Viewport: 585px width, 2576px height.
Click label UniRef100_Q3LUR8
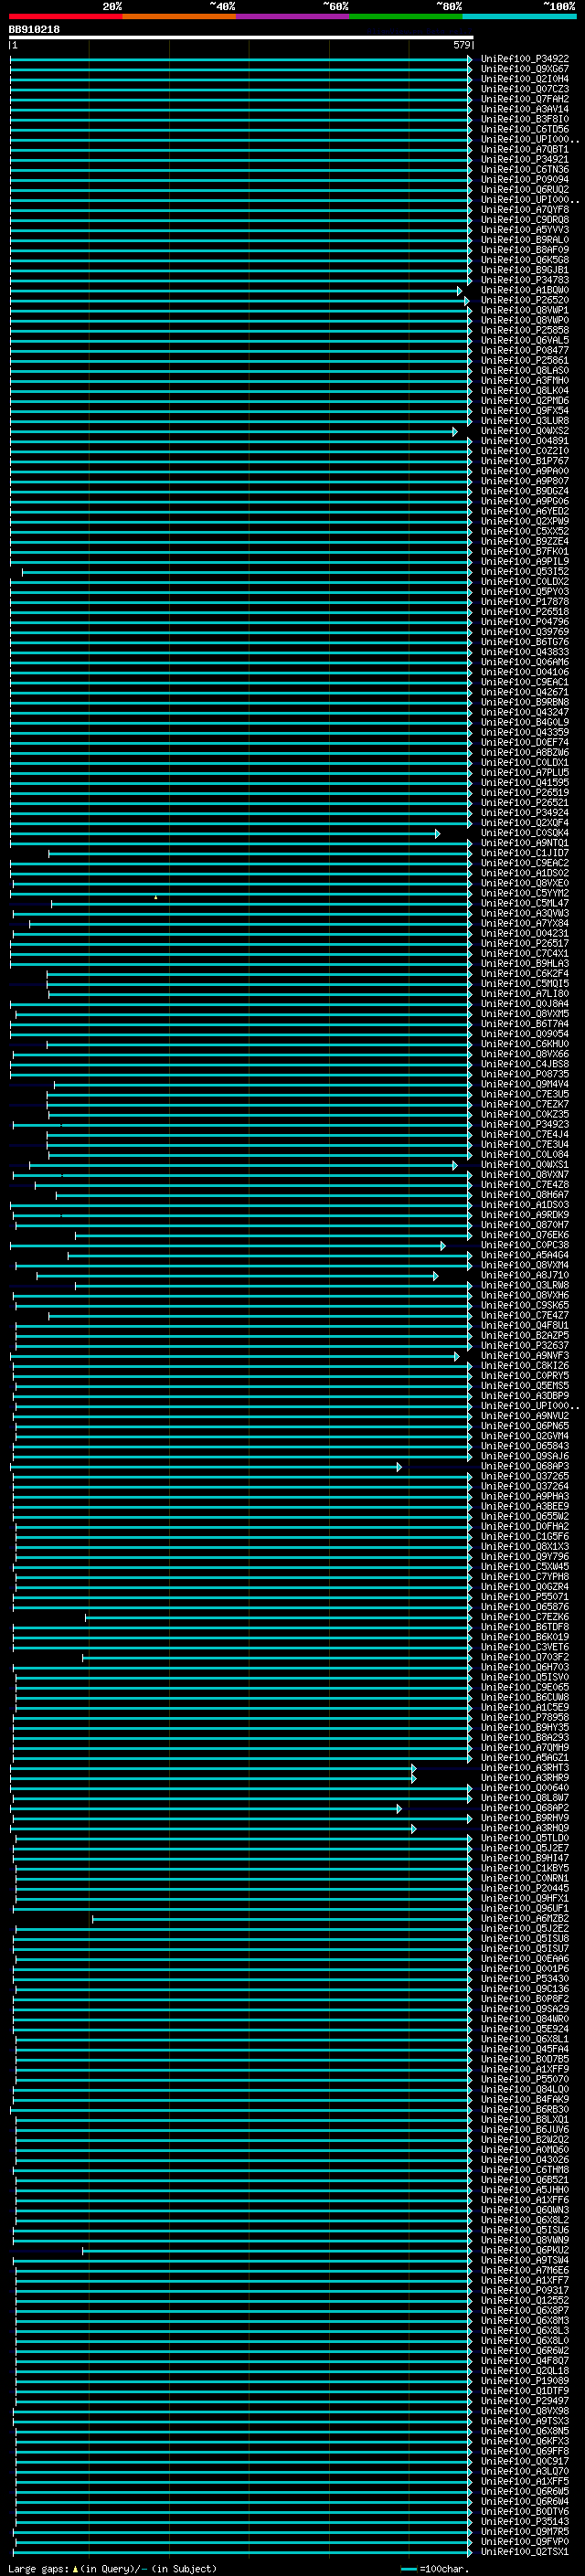point(524,421)
